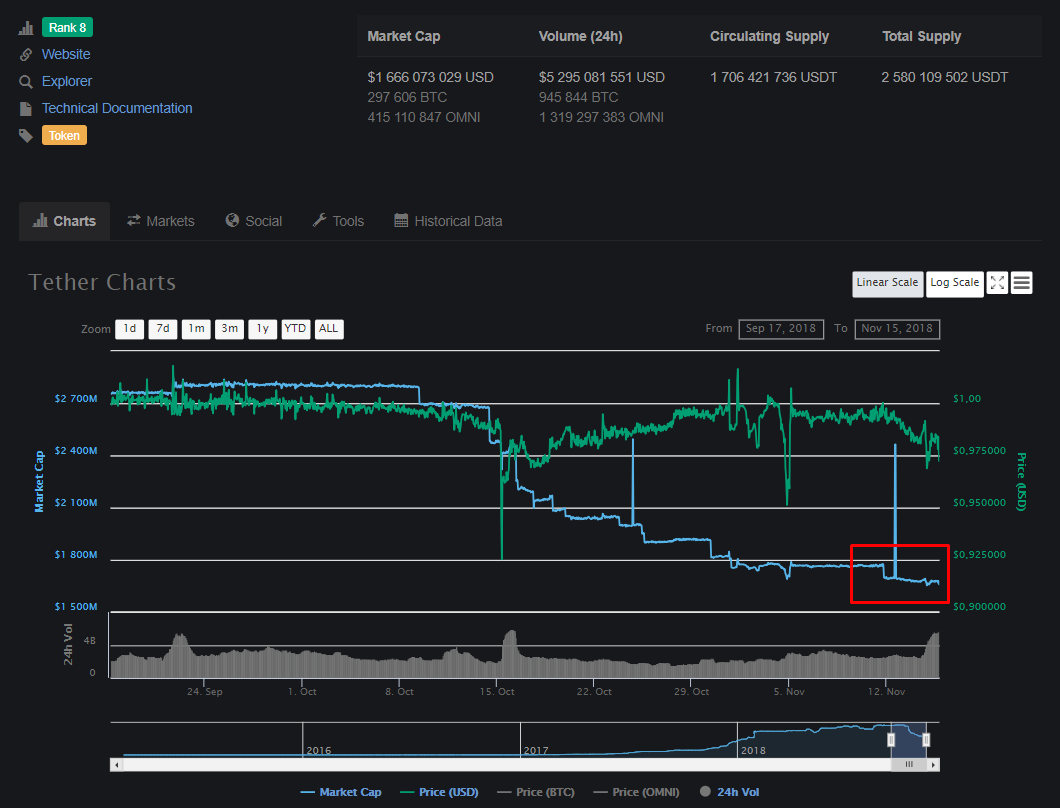Click the fullscreen expand chart icon
The width and height of the screenshot is (1060, 808).
click(x=997, y=283)
